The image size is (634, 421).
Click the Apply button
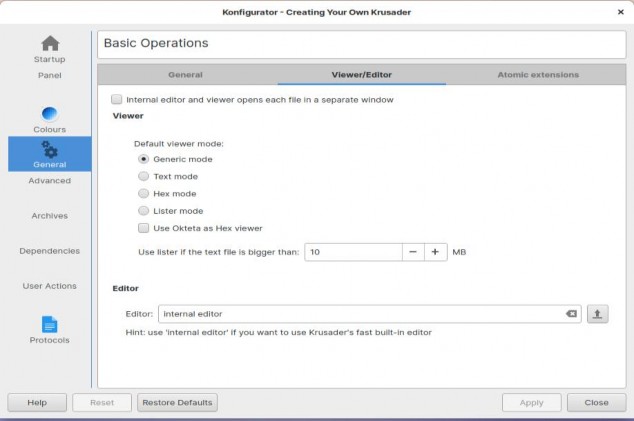point(531,402)
